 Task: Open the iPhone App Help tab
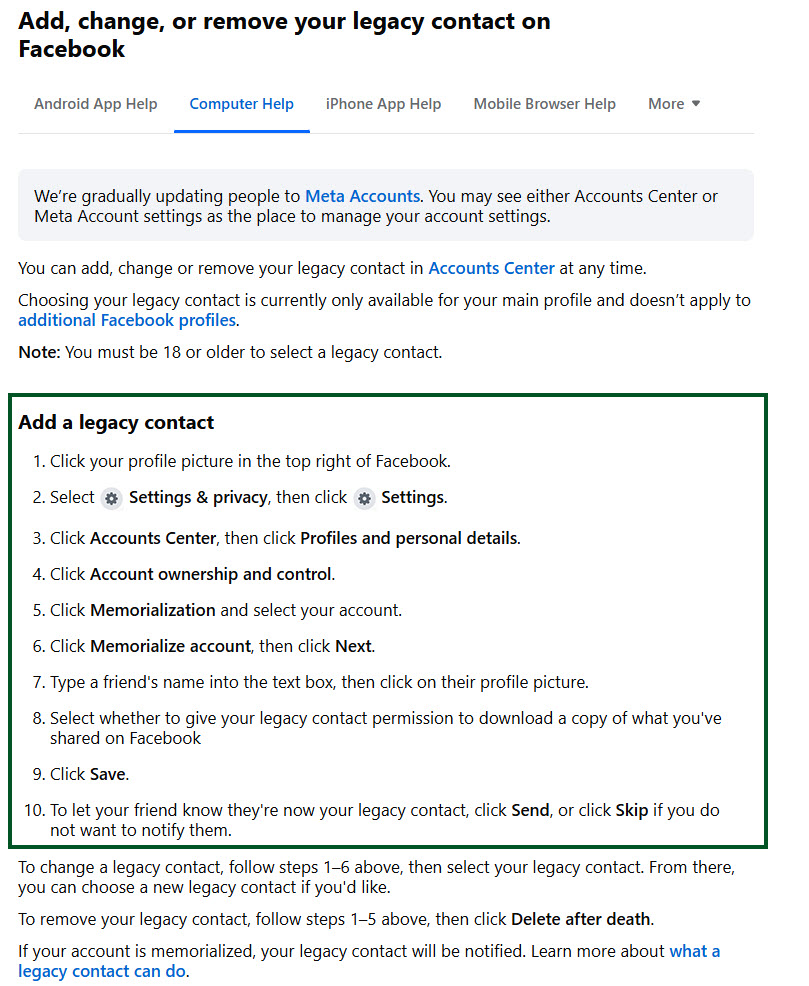click(383, 104)
